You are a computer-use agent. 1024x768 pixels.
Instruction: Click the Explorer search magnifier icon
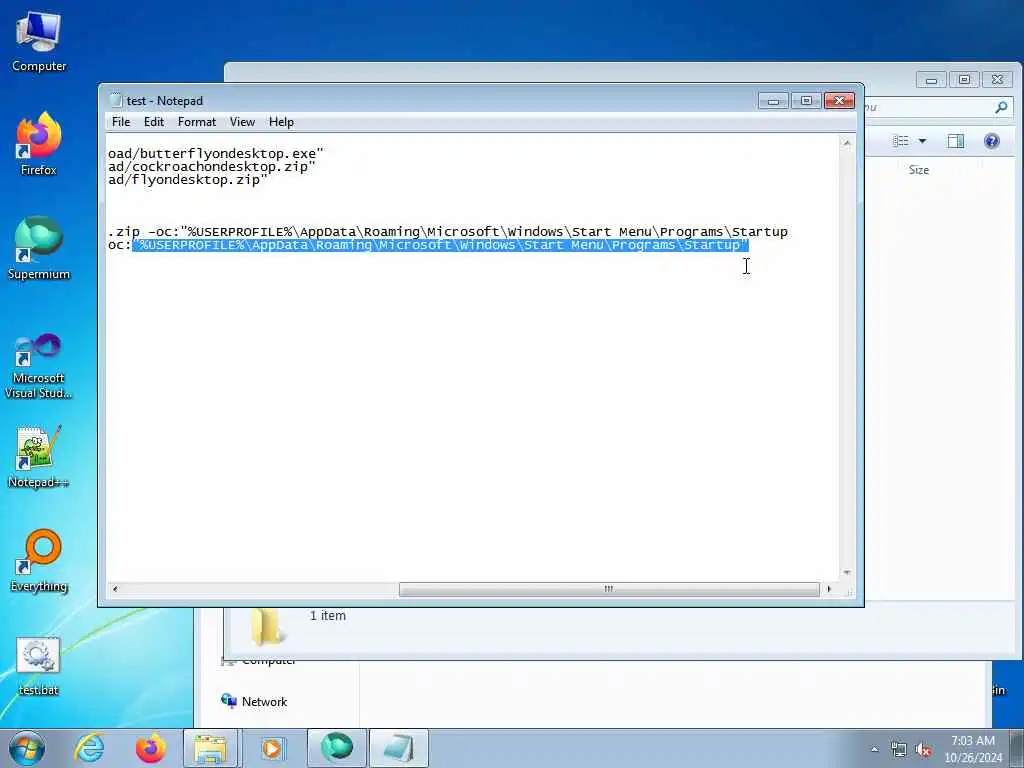(x=1000, y=107)
